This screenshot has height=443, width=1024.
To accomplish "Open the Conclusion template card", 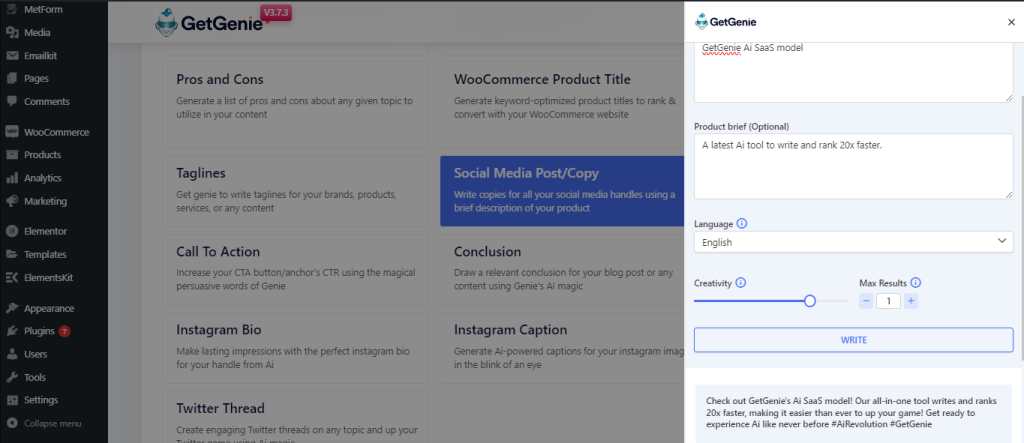I will [562, 270].
